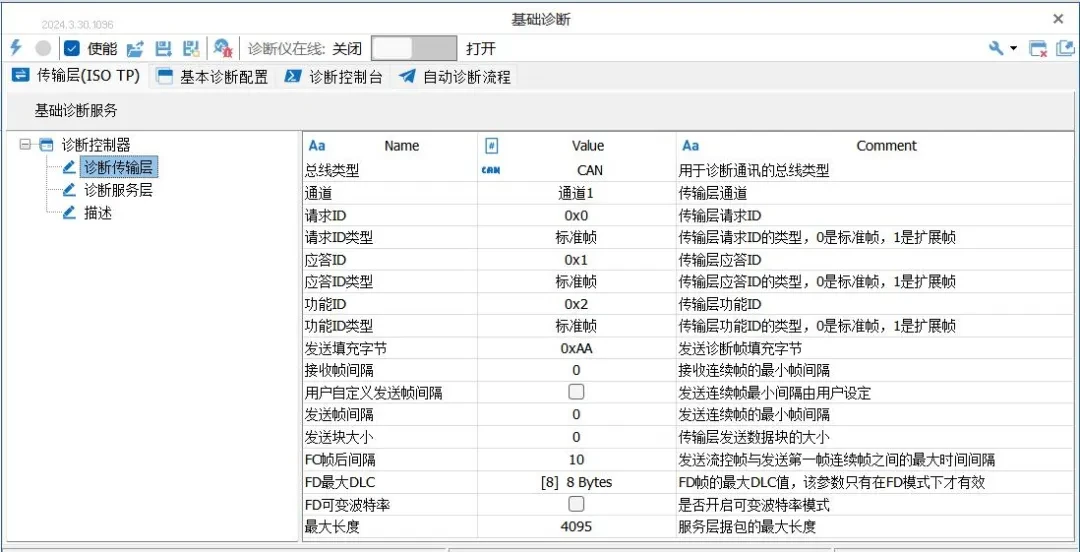Click the 最大长度 value 4095
1080x552 pixels.
click(x=577, y=527)
